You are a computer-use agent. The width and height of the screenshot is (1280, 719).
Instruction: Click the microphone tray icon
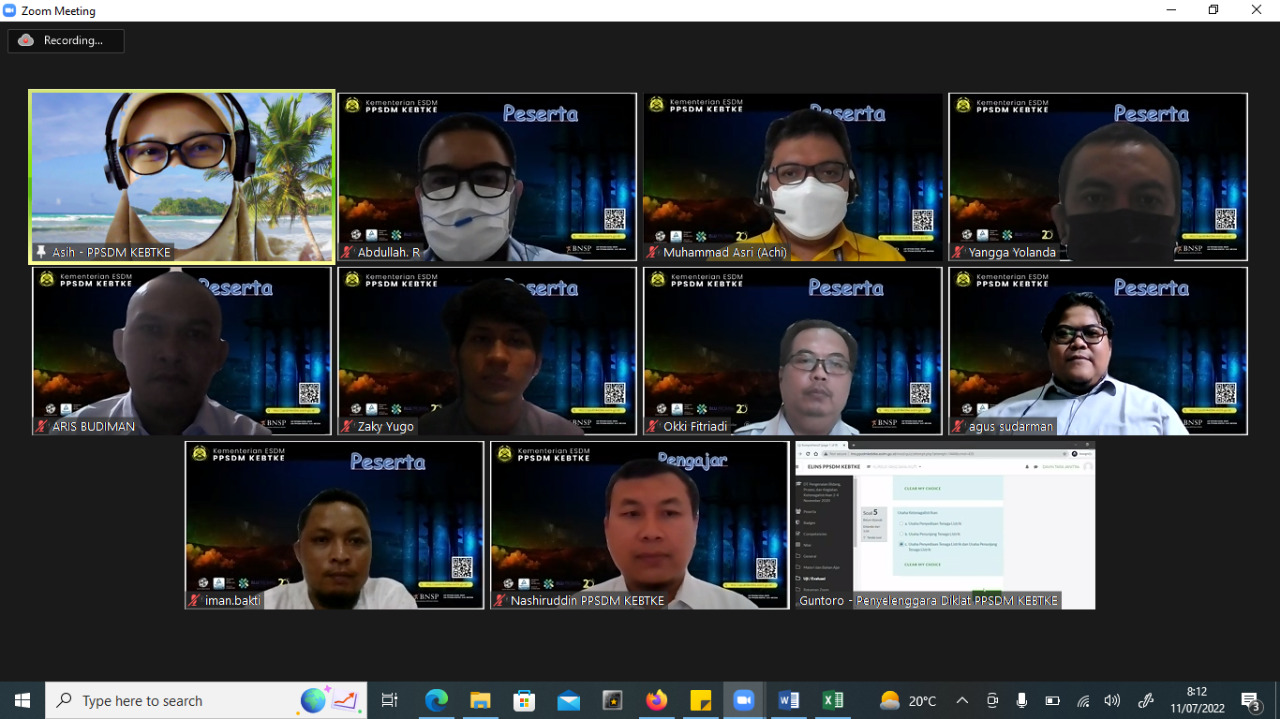point(1022,700)
